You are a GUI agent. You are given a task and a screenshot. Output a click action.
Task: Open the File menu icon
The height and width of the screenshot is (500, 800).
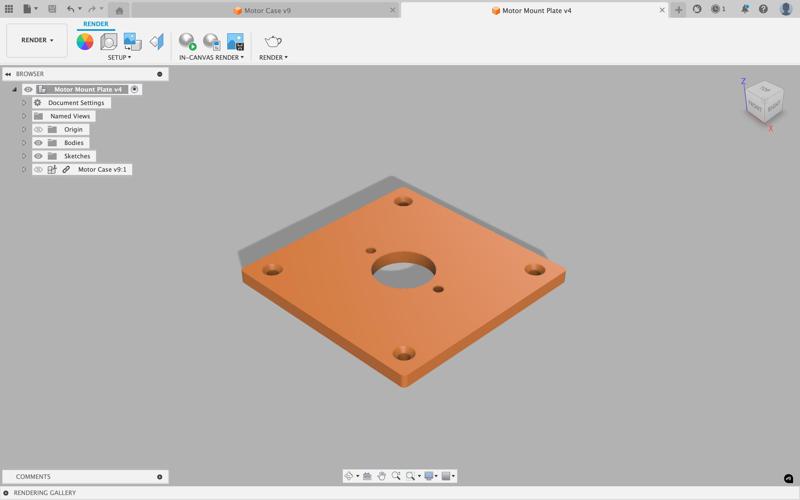click(x=27, y=9)
